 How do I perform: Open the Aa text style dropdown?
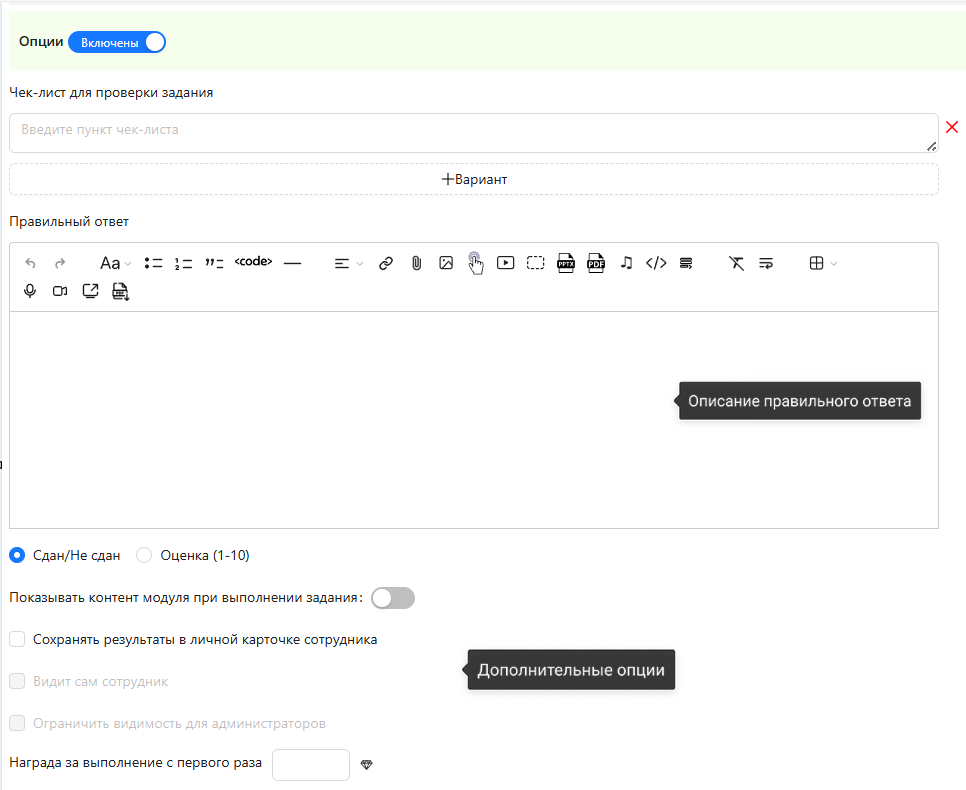tap(115, 263)
